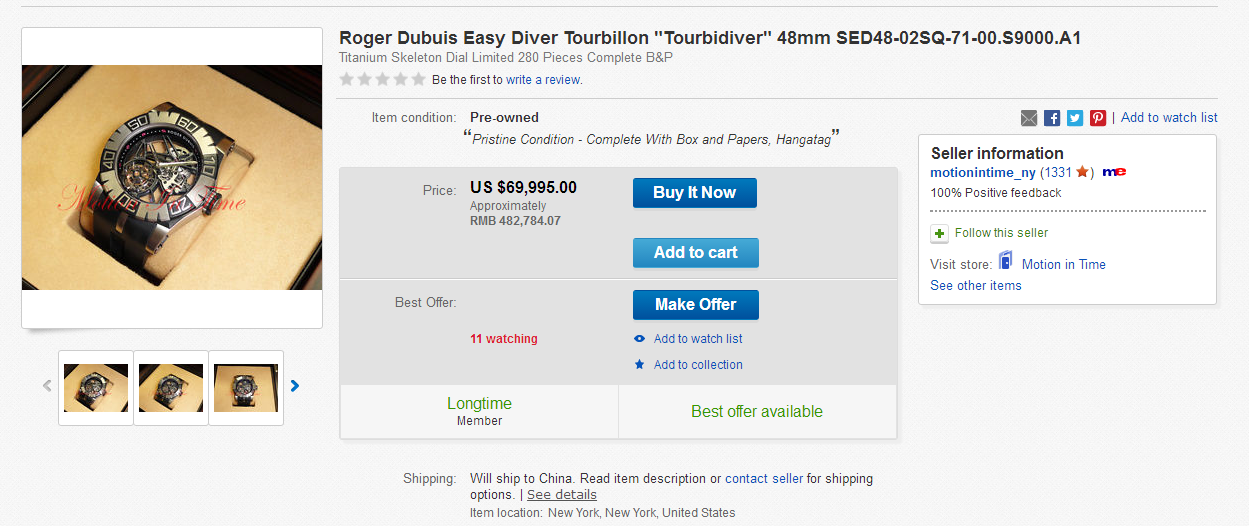The width and height of the screenshot is (1249, 526).
Task: Click the Add to cart button
Action: [695, 253]
